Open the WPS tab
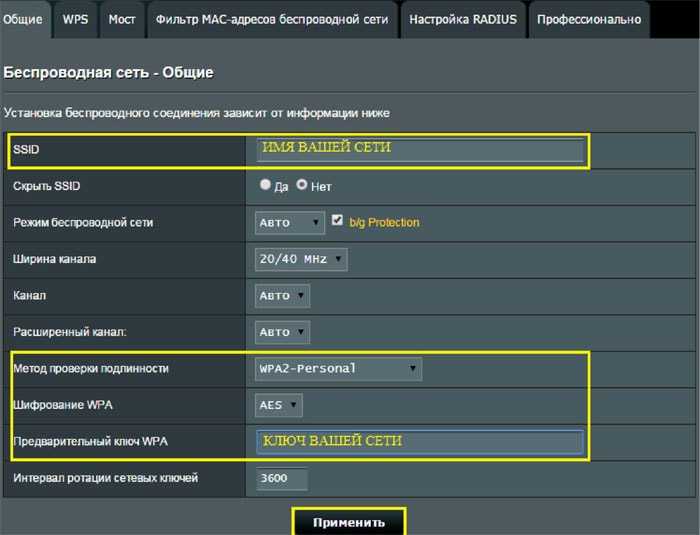 (75, 19)
